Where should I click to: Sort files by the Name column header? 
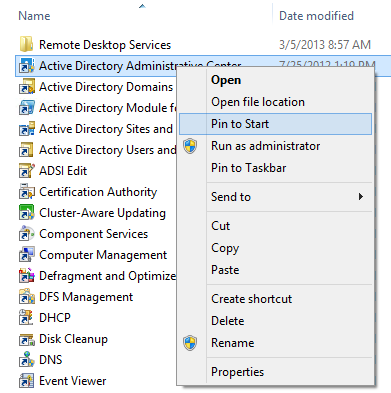coord(34,16)
